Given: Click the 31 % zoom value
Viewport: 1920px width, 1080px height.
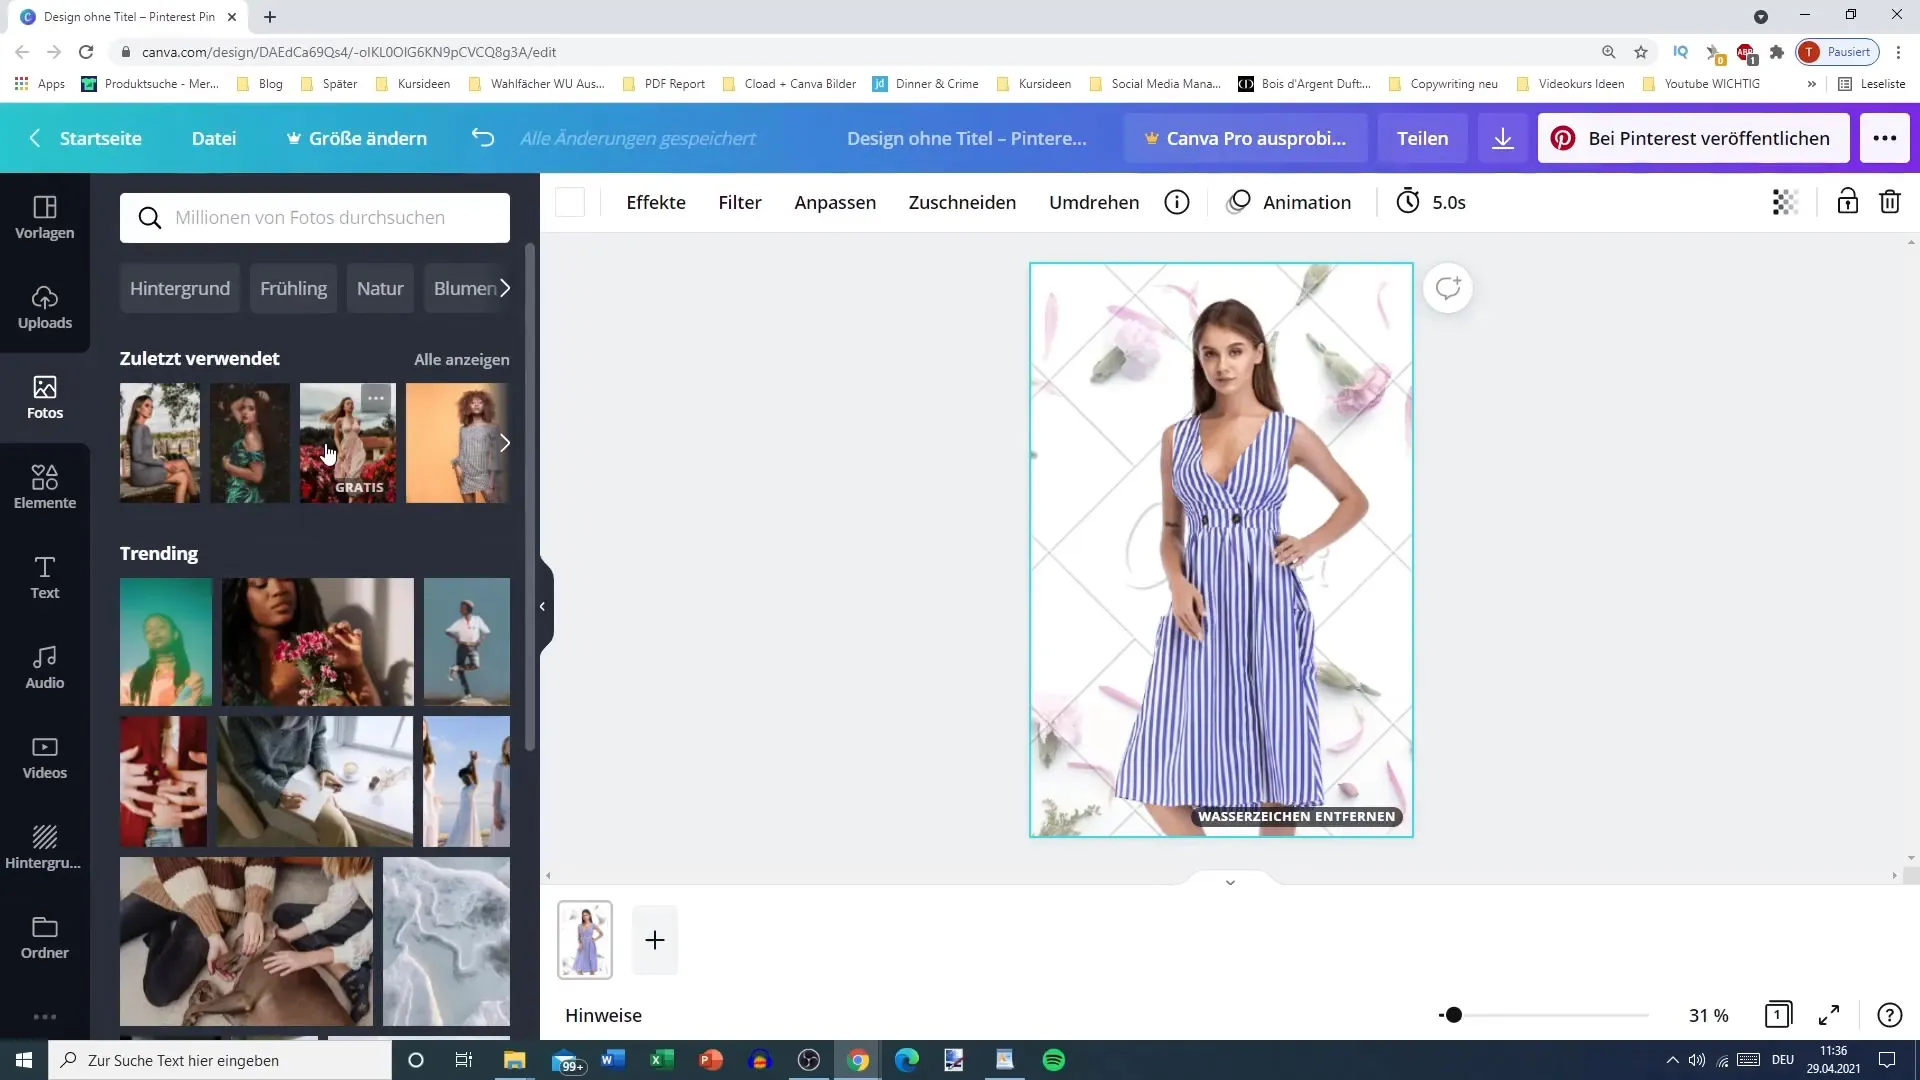Looking at the screenshot, I should click(1709, 1015).
